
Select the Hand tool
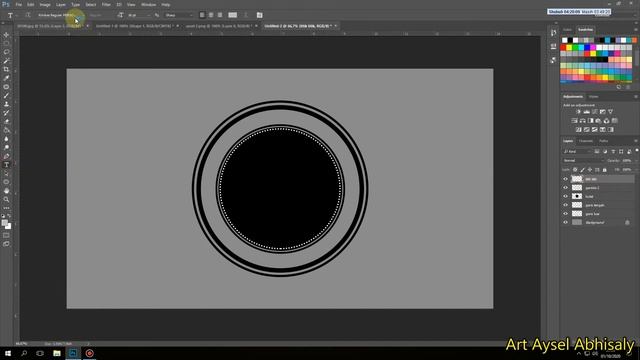pyautogui.click(x=6, y=191)
